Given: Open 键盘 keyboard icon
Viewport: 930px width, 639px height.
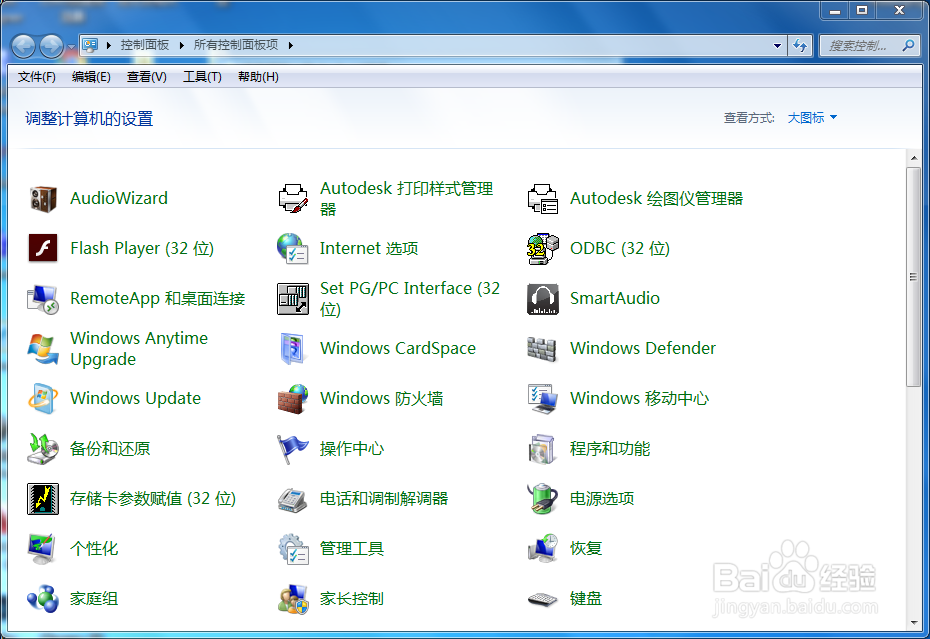Looking at the screenshot, I should coord(543,600).
